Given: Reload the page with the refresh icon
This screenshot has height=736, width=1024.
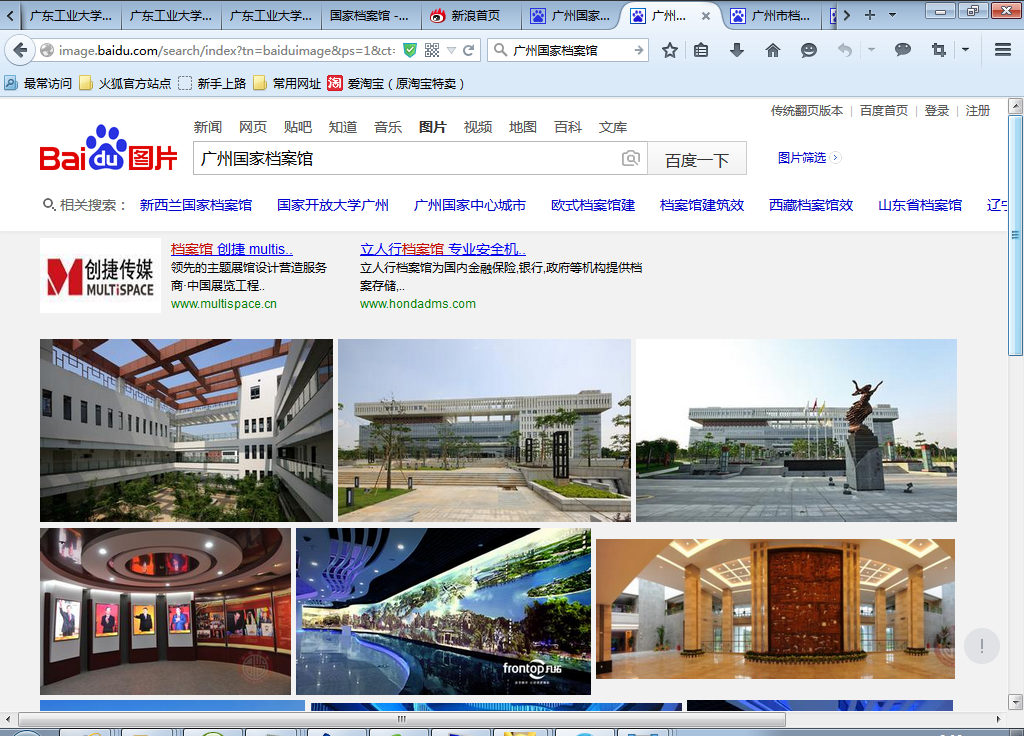Looking at the screenshot, I should tap(468, 50).
